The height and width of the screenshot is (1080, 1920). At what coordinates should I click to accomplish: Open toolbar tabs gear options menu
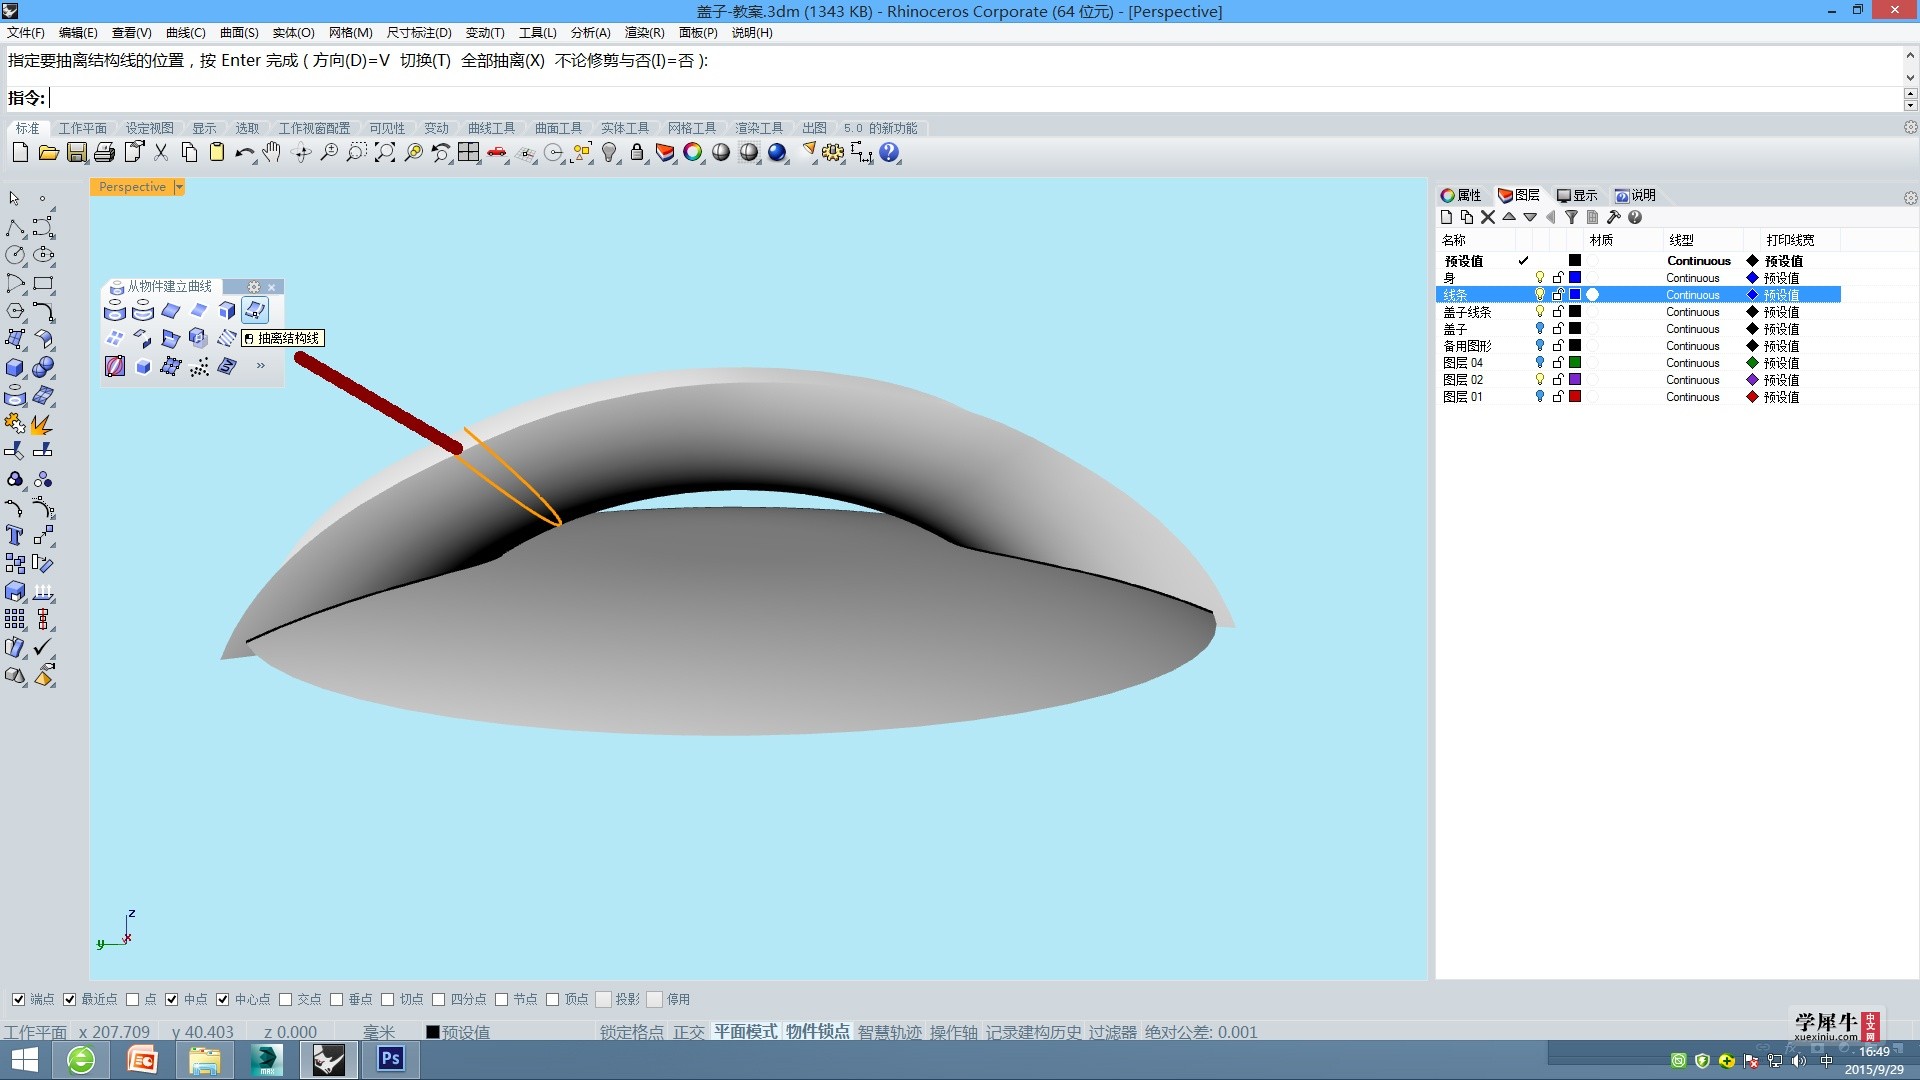coord(1910,128)
